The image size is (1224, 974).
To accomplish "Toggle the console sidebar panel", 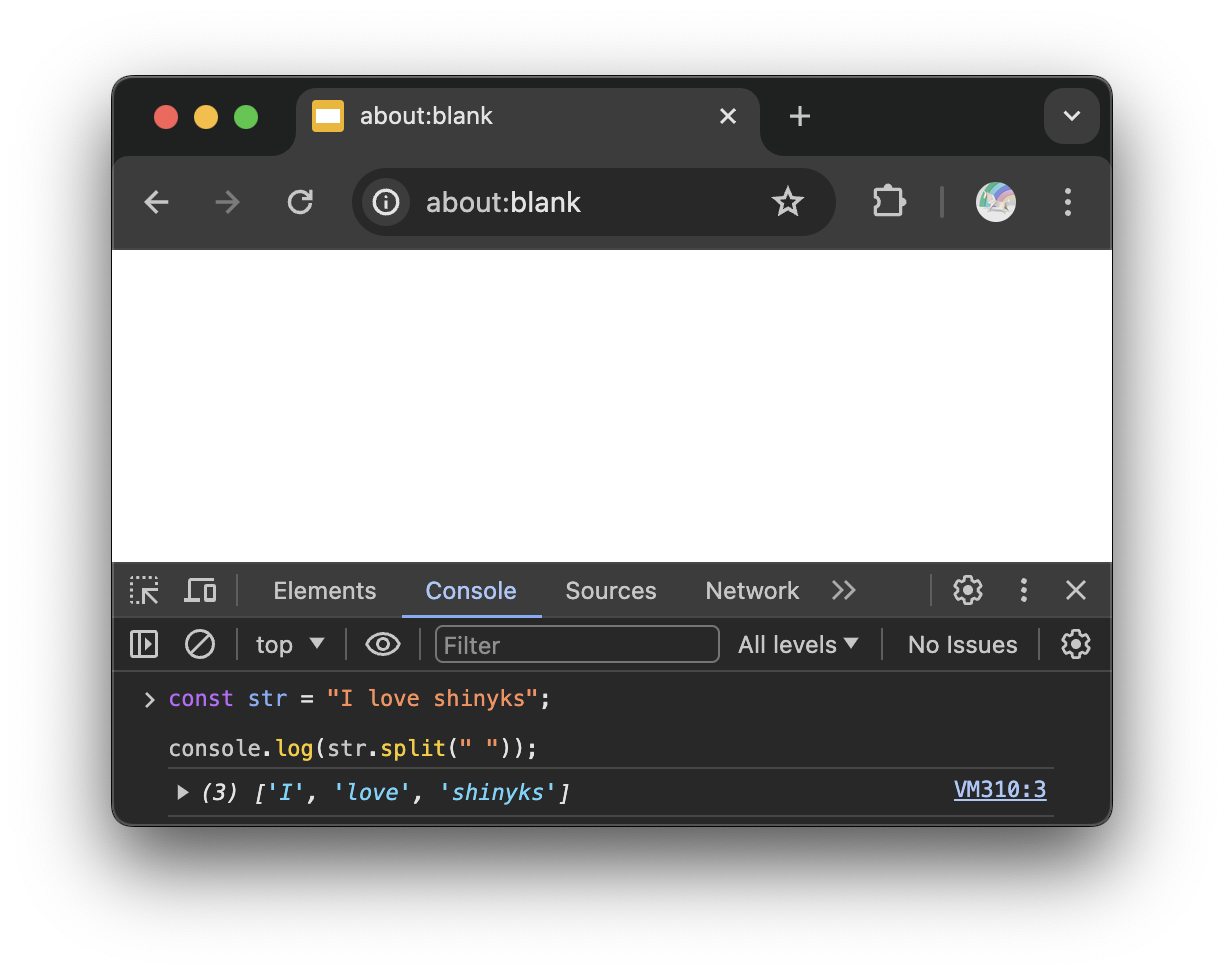I will point(144,645).
